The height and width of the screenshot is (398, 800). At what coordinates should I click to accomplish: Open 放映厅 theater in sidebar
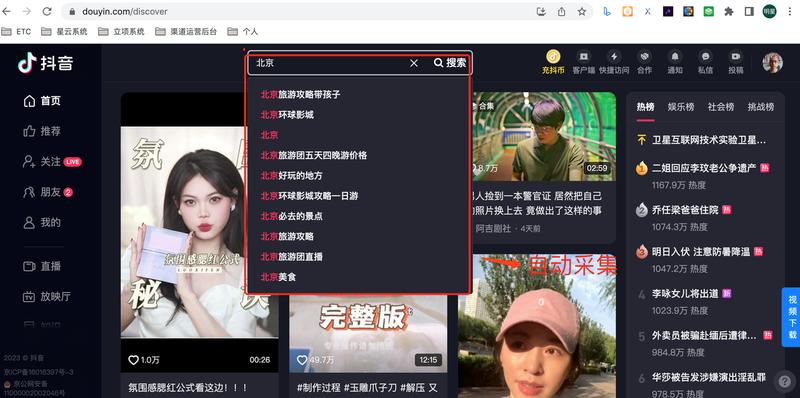click(x=47, y=296)
